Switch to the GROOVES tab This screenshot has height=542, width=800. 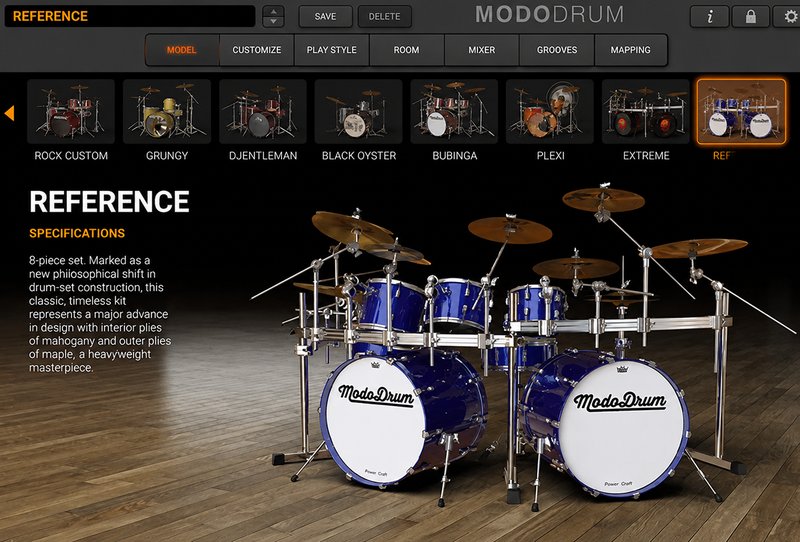(557, 50)
